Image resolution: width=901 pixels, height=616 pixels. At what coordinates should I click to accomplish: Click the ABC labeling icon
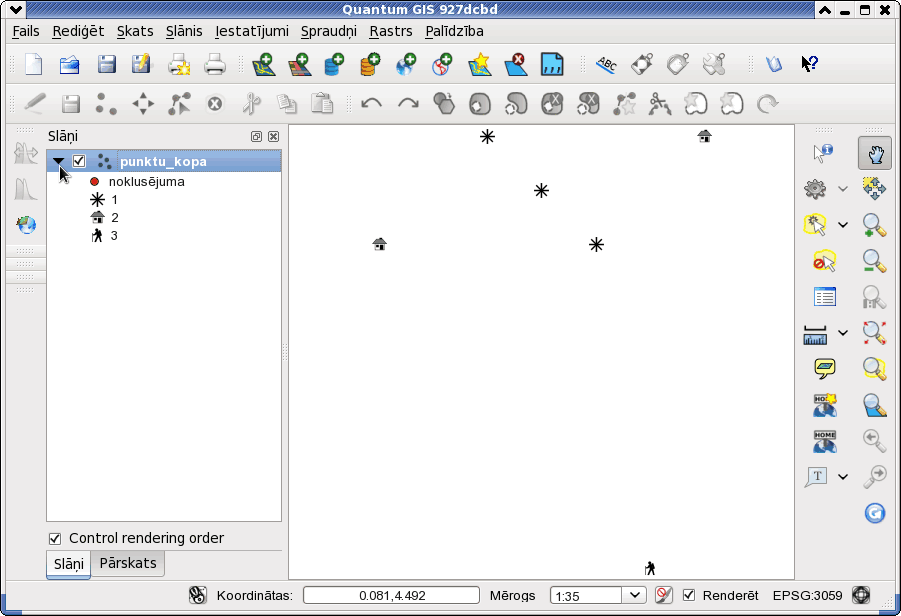[x=606, y=64]
